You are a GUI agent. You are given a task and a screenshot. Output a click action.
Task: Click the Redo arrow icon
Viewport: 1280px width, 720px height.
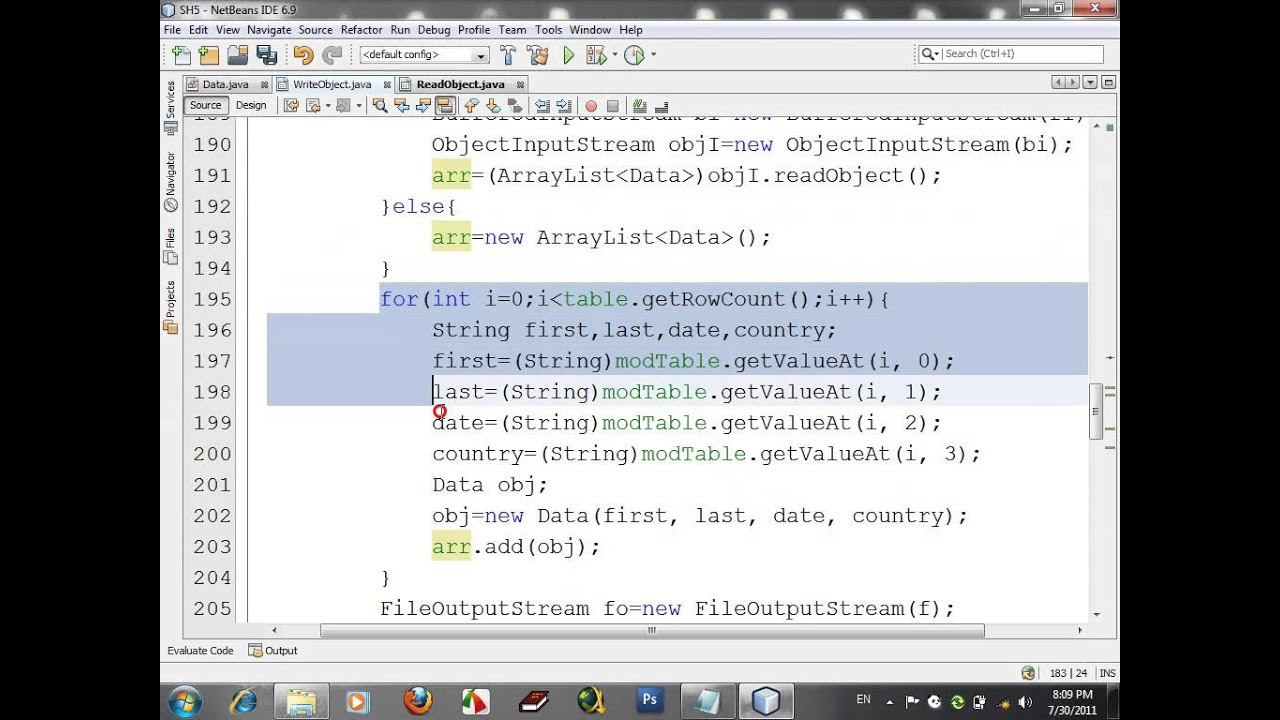(x=331, y=55)
